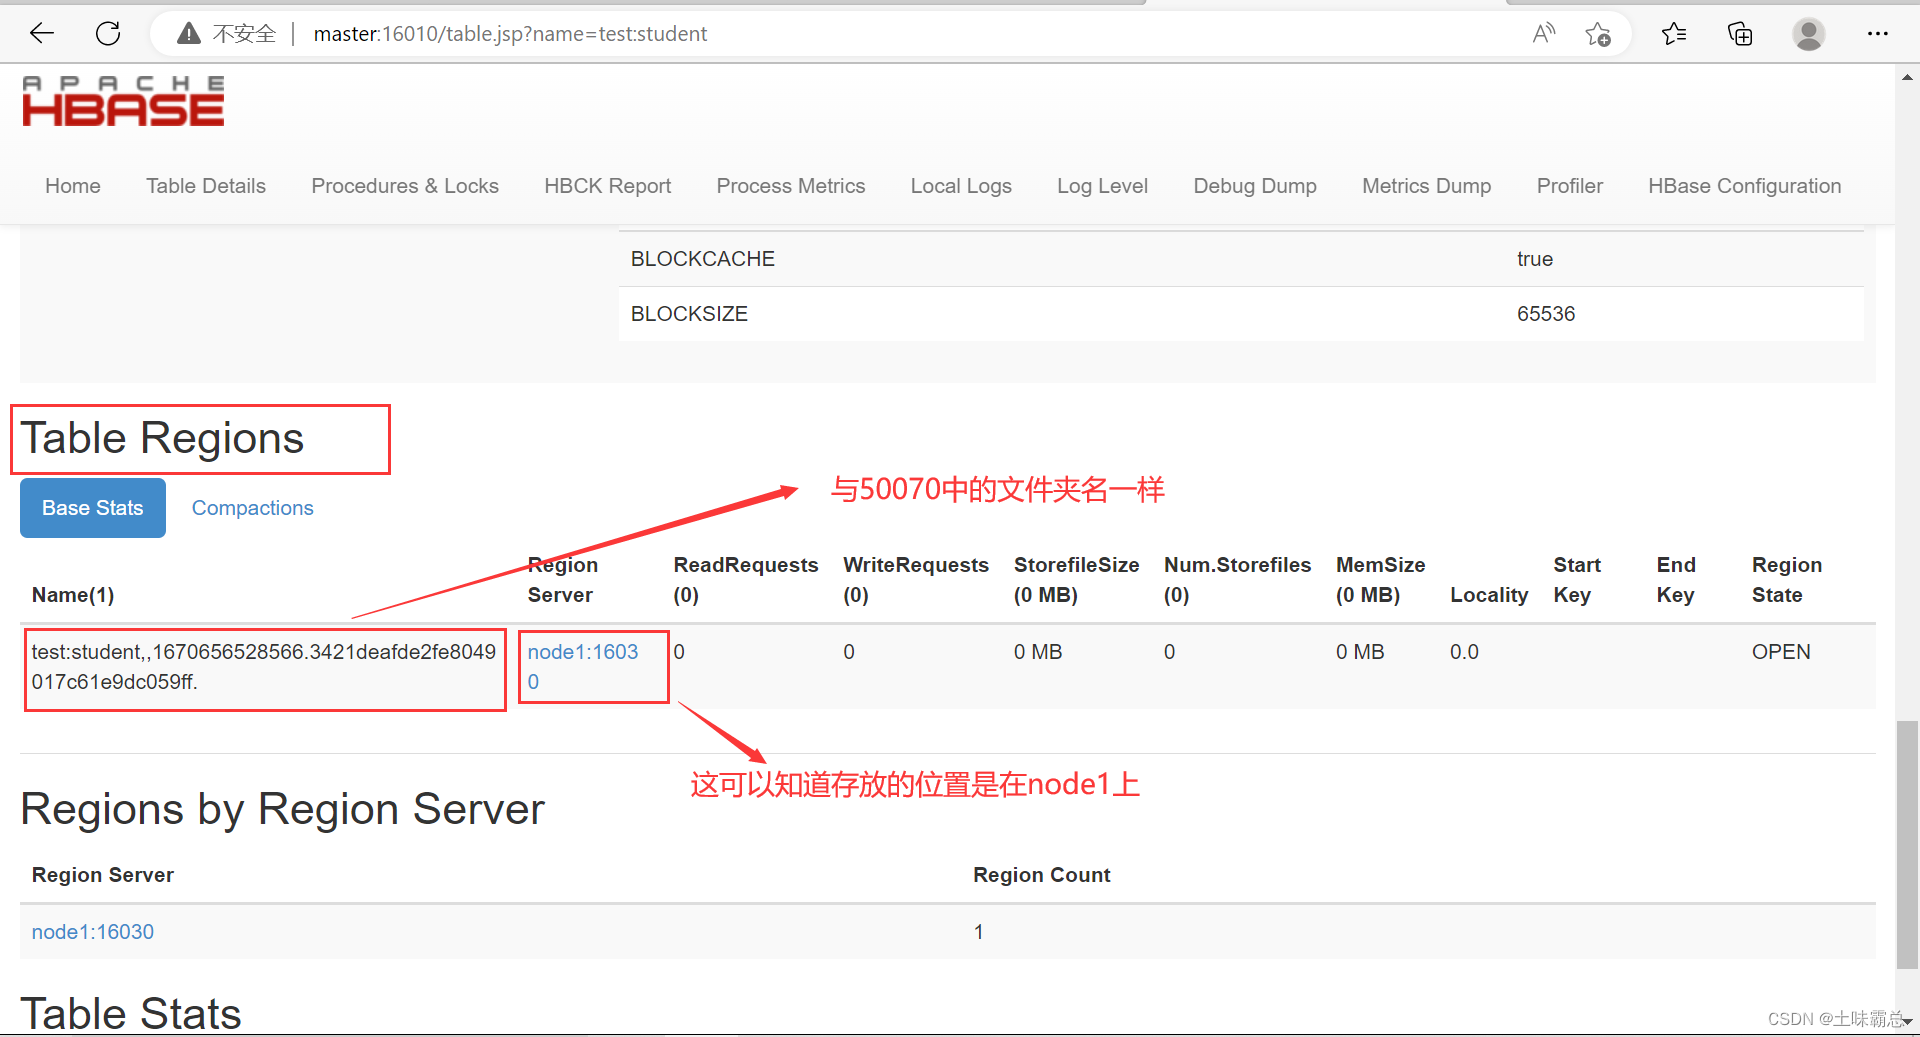Open the HBCK Report page
The height and width of the screenshot is (1037, 1920).
[607, 186]
